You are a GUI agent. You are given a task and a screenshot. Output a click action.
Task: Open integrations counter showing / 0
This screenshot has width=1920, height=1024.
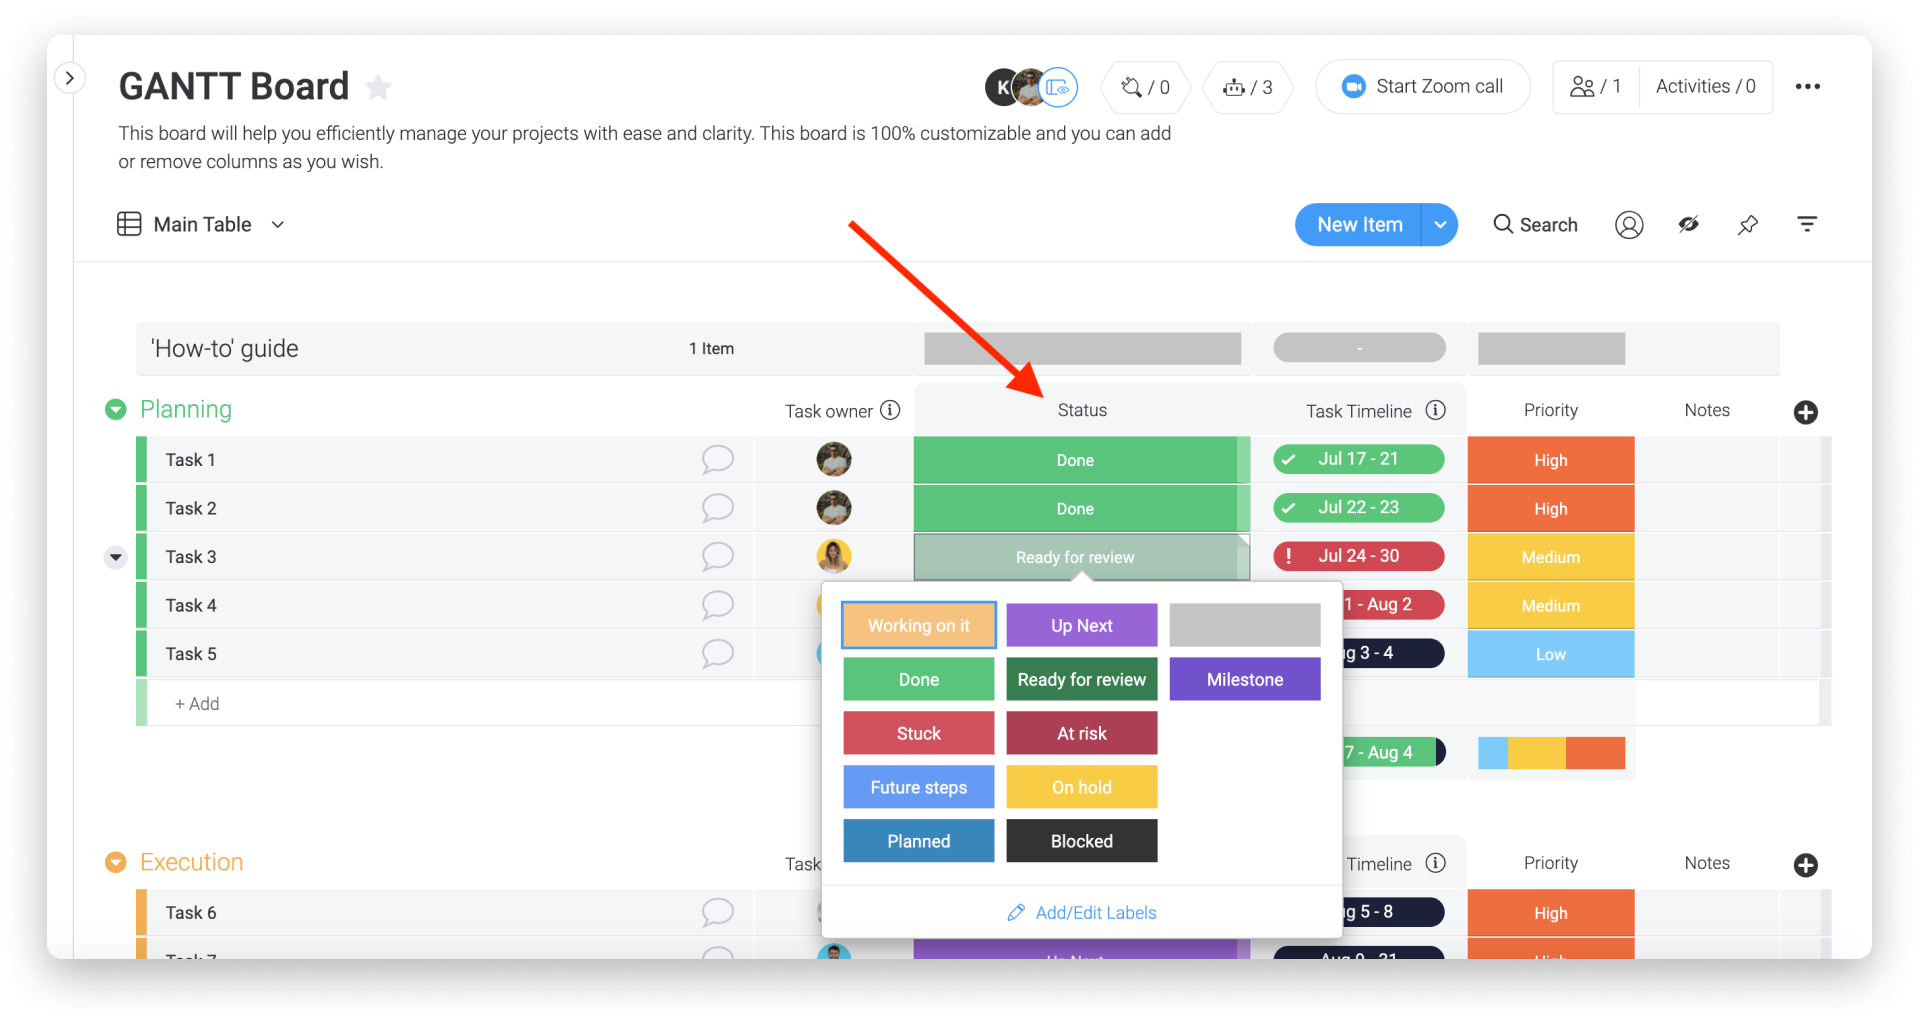point(1145,87)
